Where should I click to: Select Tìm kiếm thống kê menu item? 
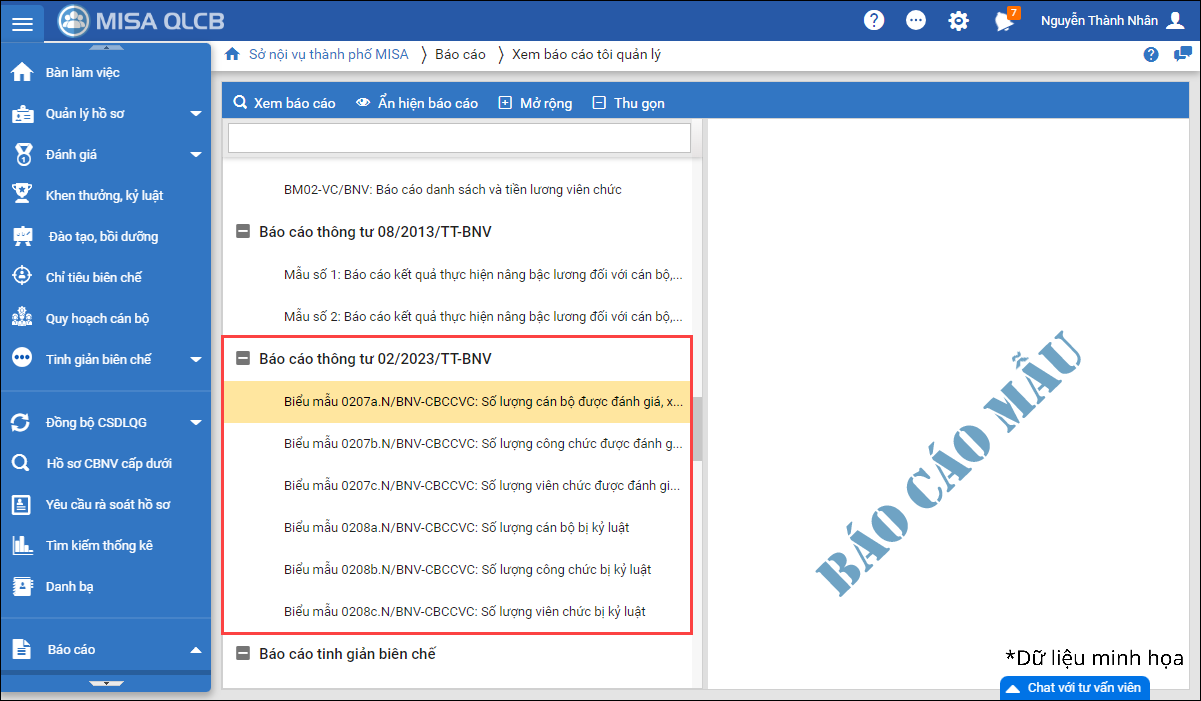click(x=98, y=546)
